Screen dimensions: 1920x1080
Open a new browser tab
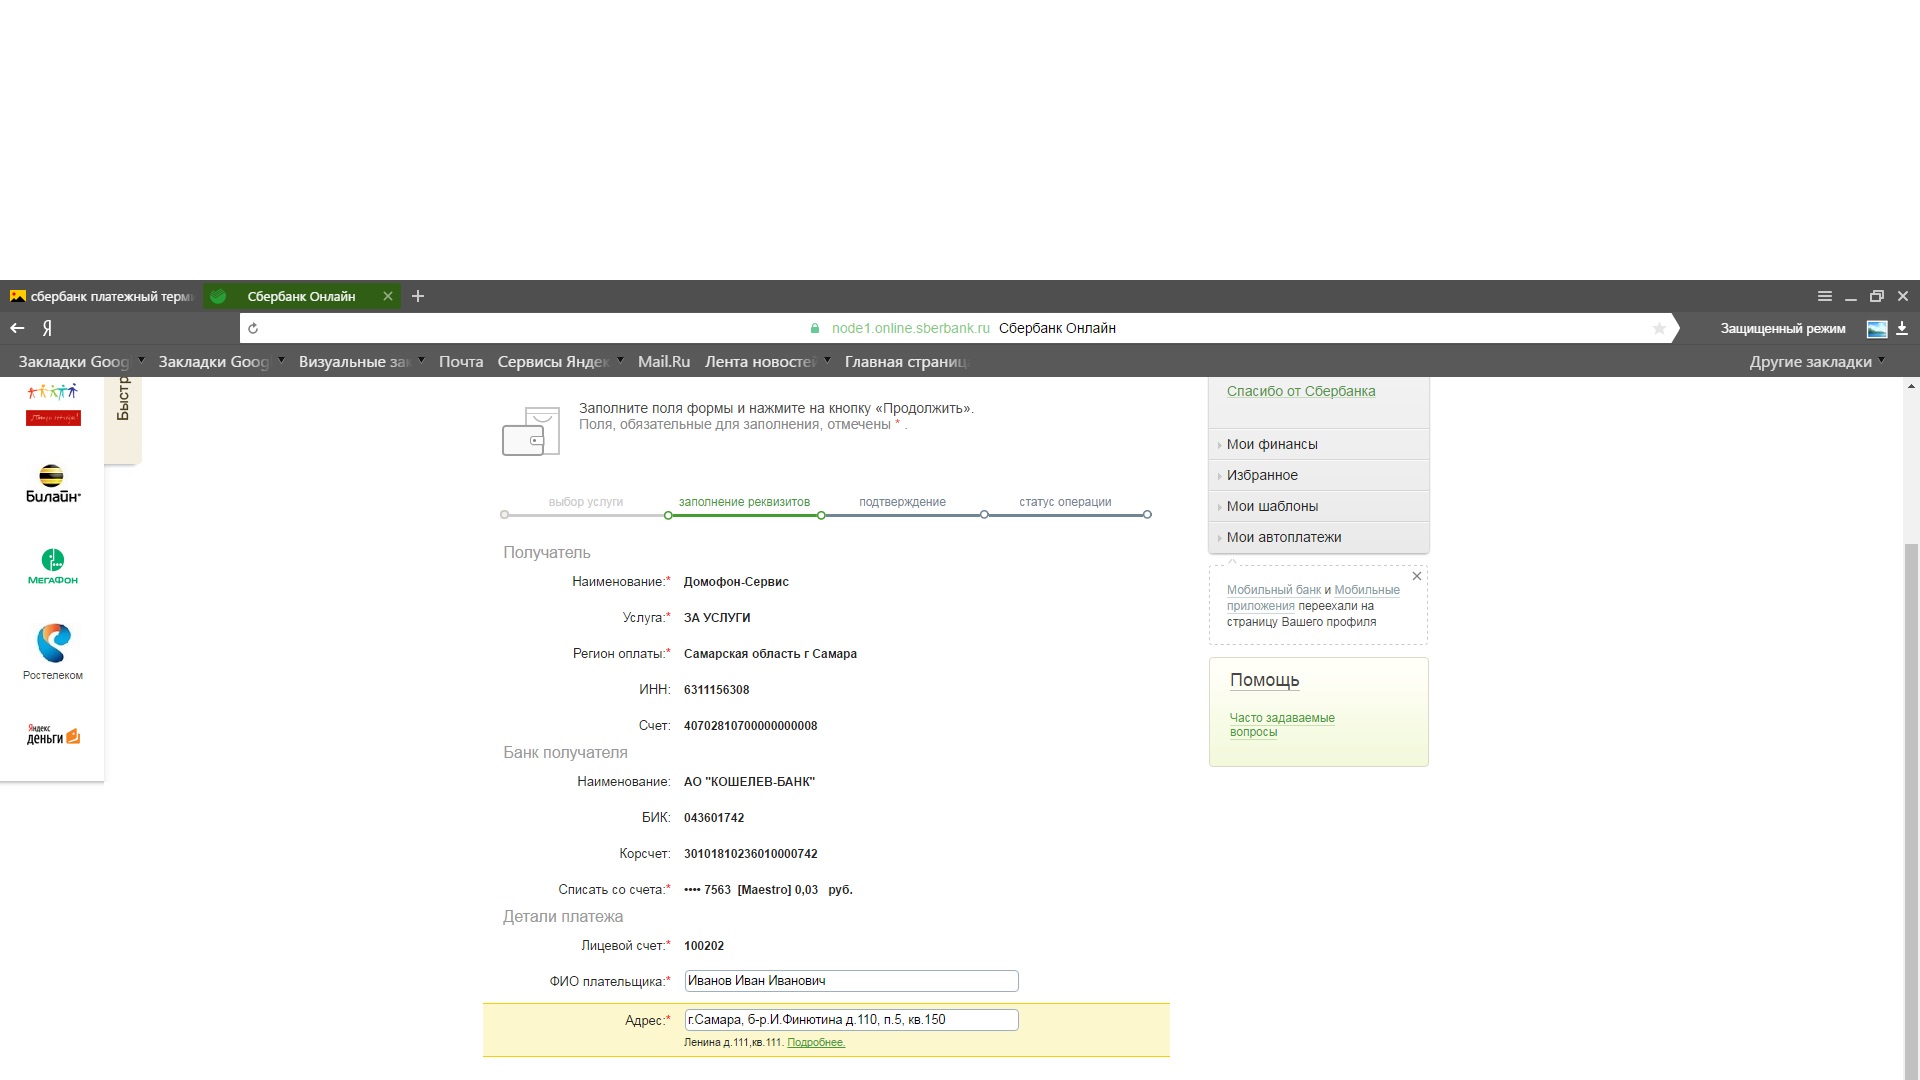click(418, 296)
